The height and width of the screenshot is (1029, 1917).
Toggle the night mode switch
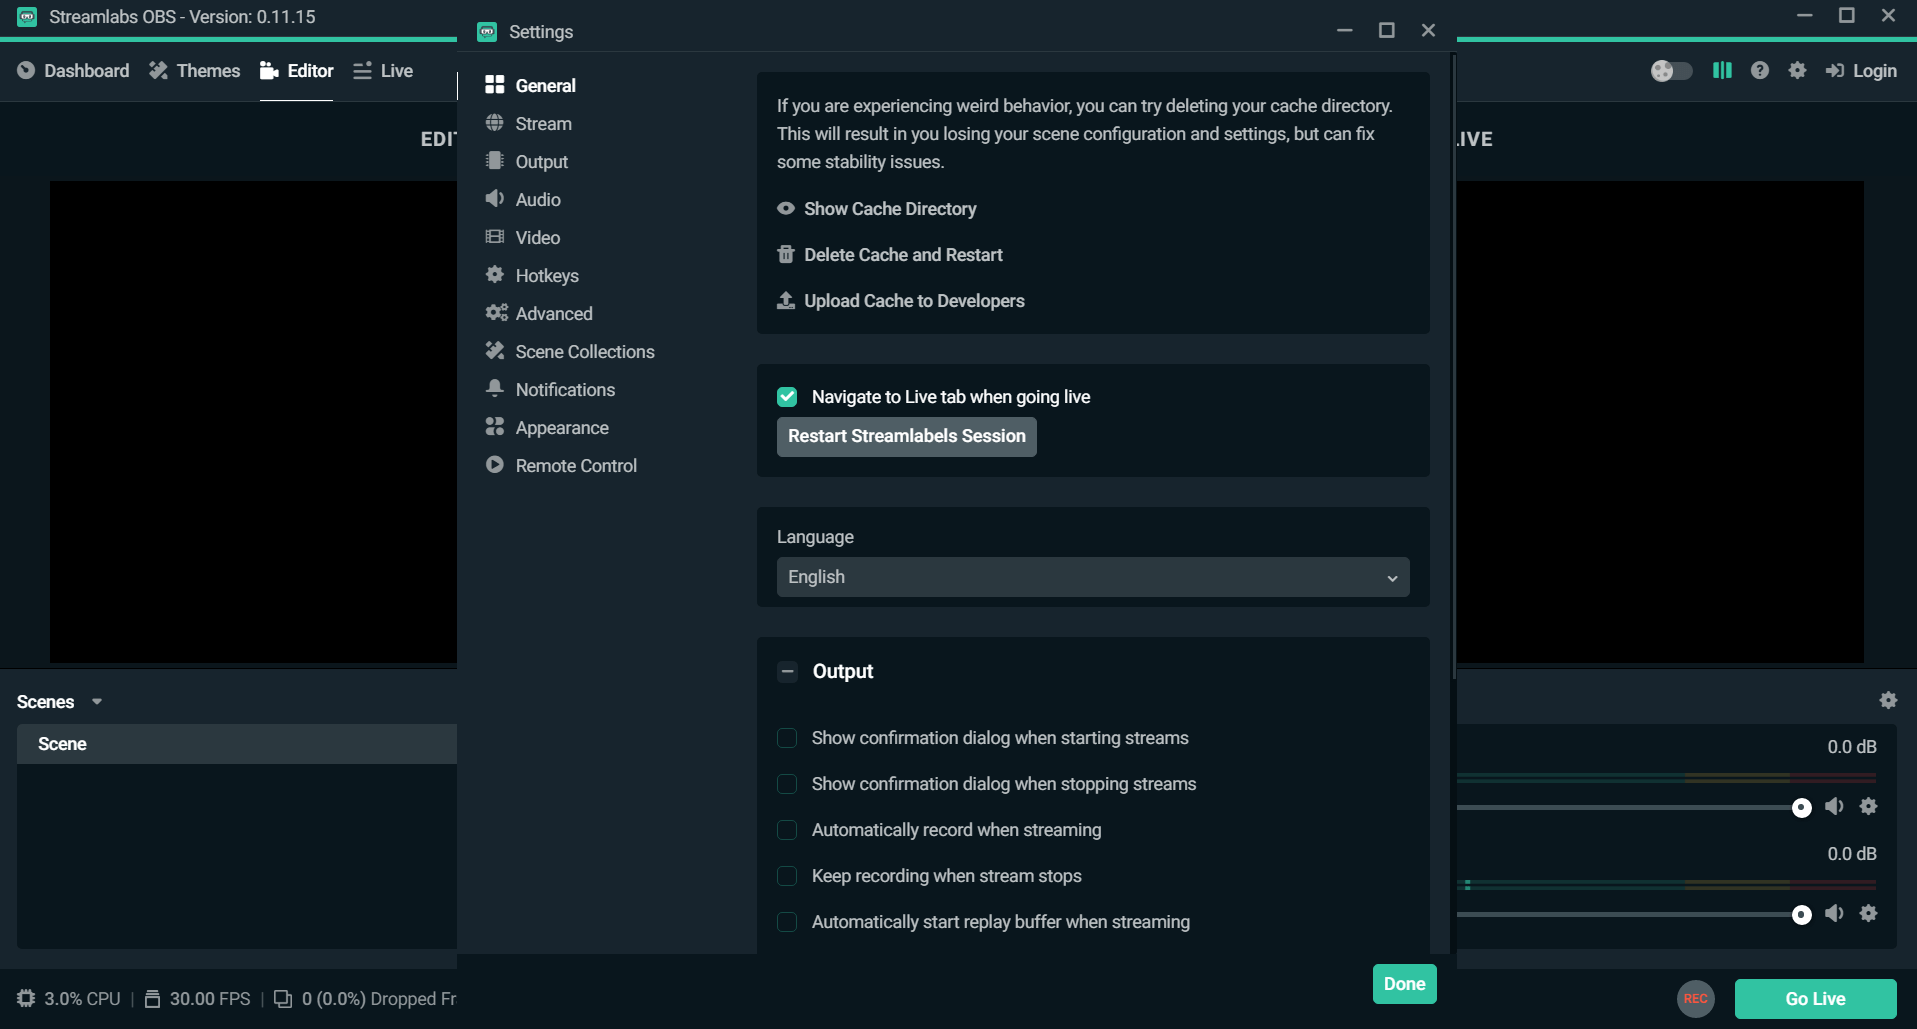1671,70
